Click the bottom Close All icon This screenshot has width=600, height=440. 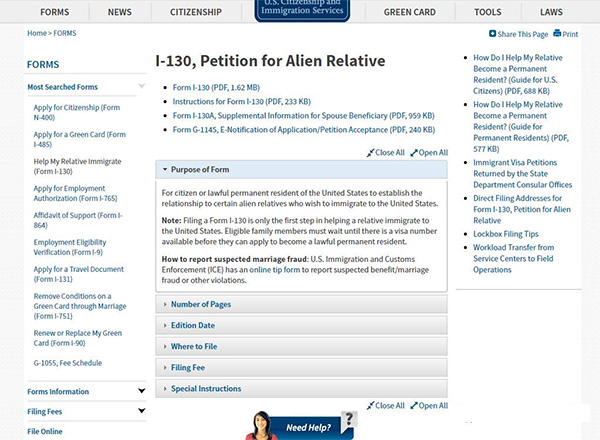371,406
